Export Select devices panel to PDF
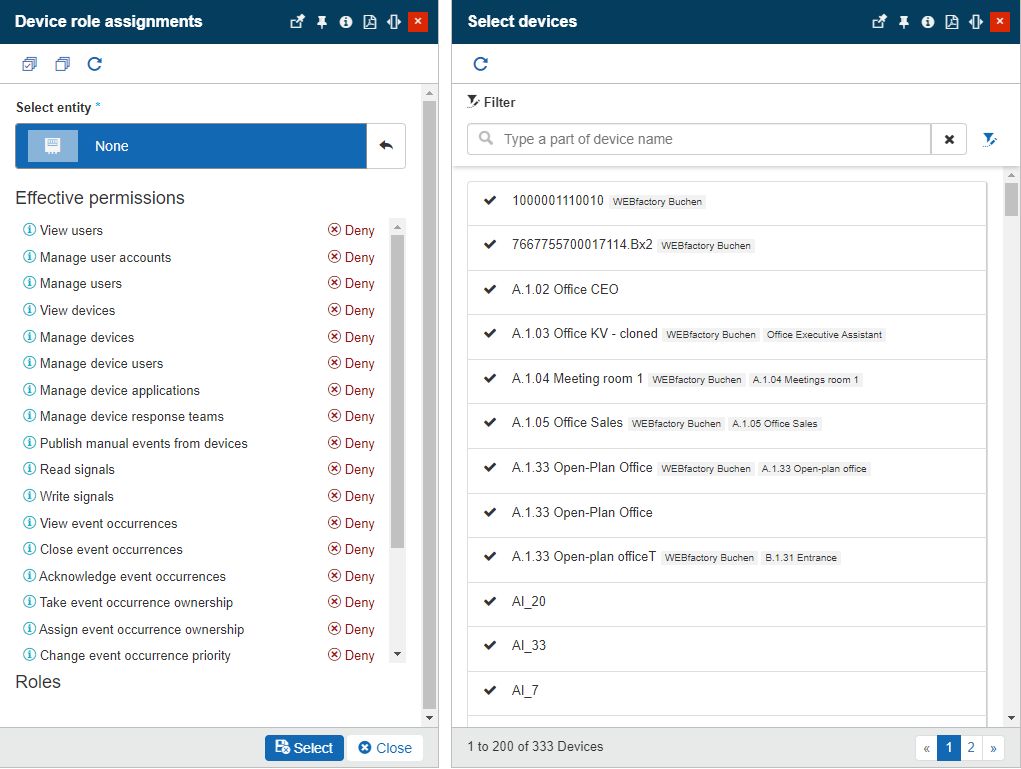The width and height of the screenshot is (1021, 769). click(952, 22)
